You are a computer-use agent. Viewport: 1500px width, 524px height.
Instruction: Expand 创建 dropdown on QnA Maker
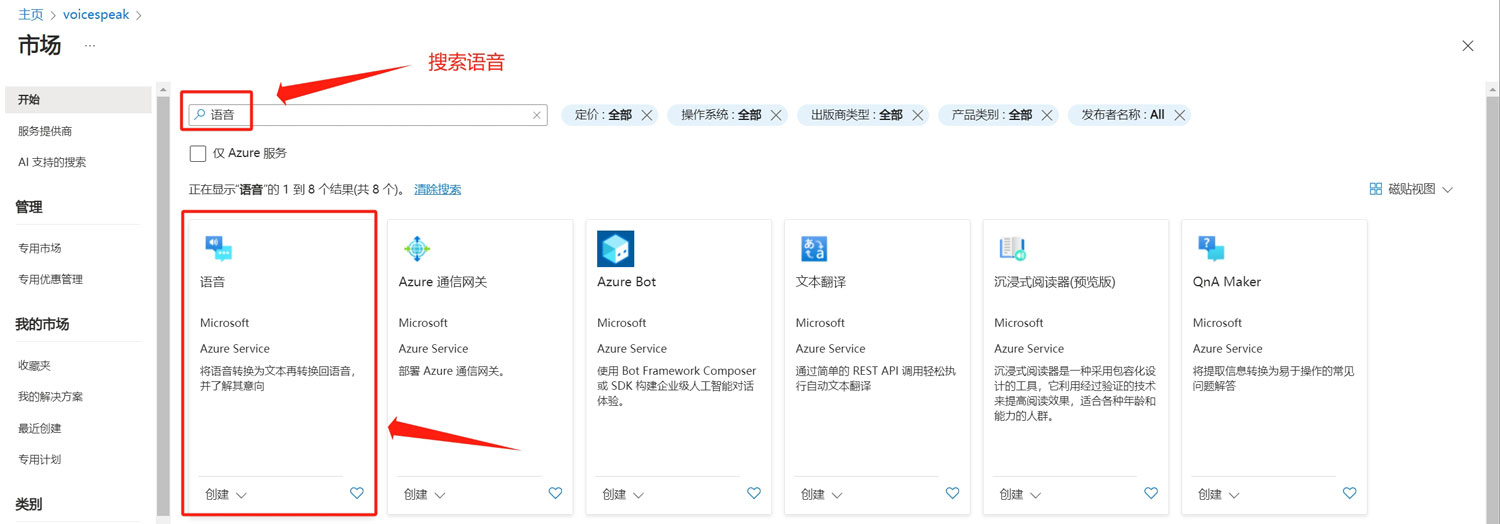tap(1219, 494)
